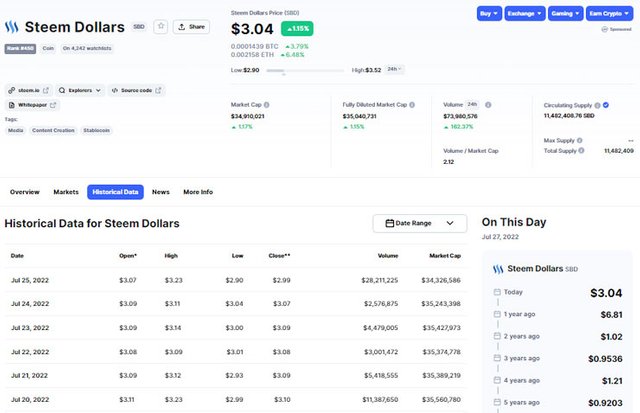This screenshot has height=413, width=640.
Task: Click volume value $11,387,650
Action: (380, 400)
